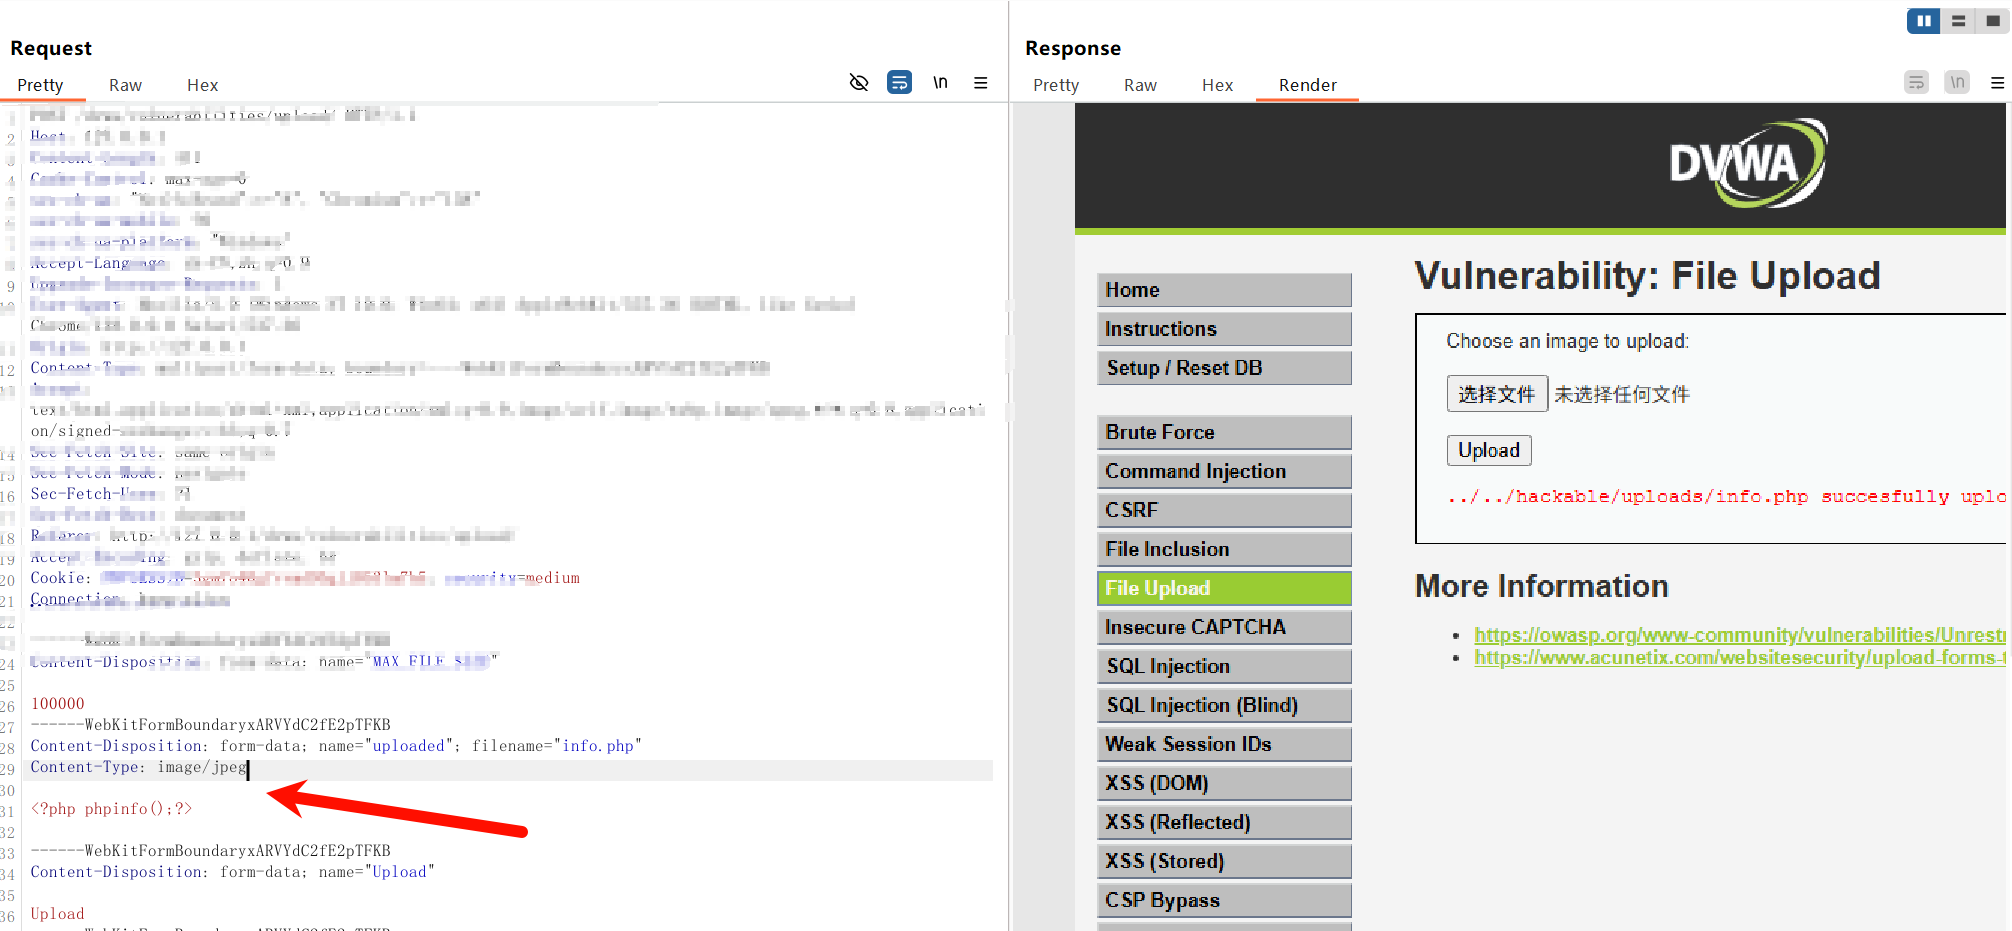Click the security=medium cookie value
The width and height of the screenshot is (2012, 931).
pyautogui.click(x=512, y=578)
